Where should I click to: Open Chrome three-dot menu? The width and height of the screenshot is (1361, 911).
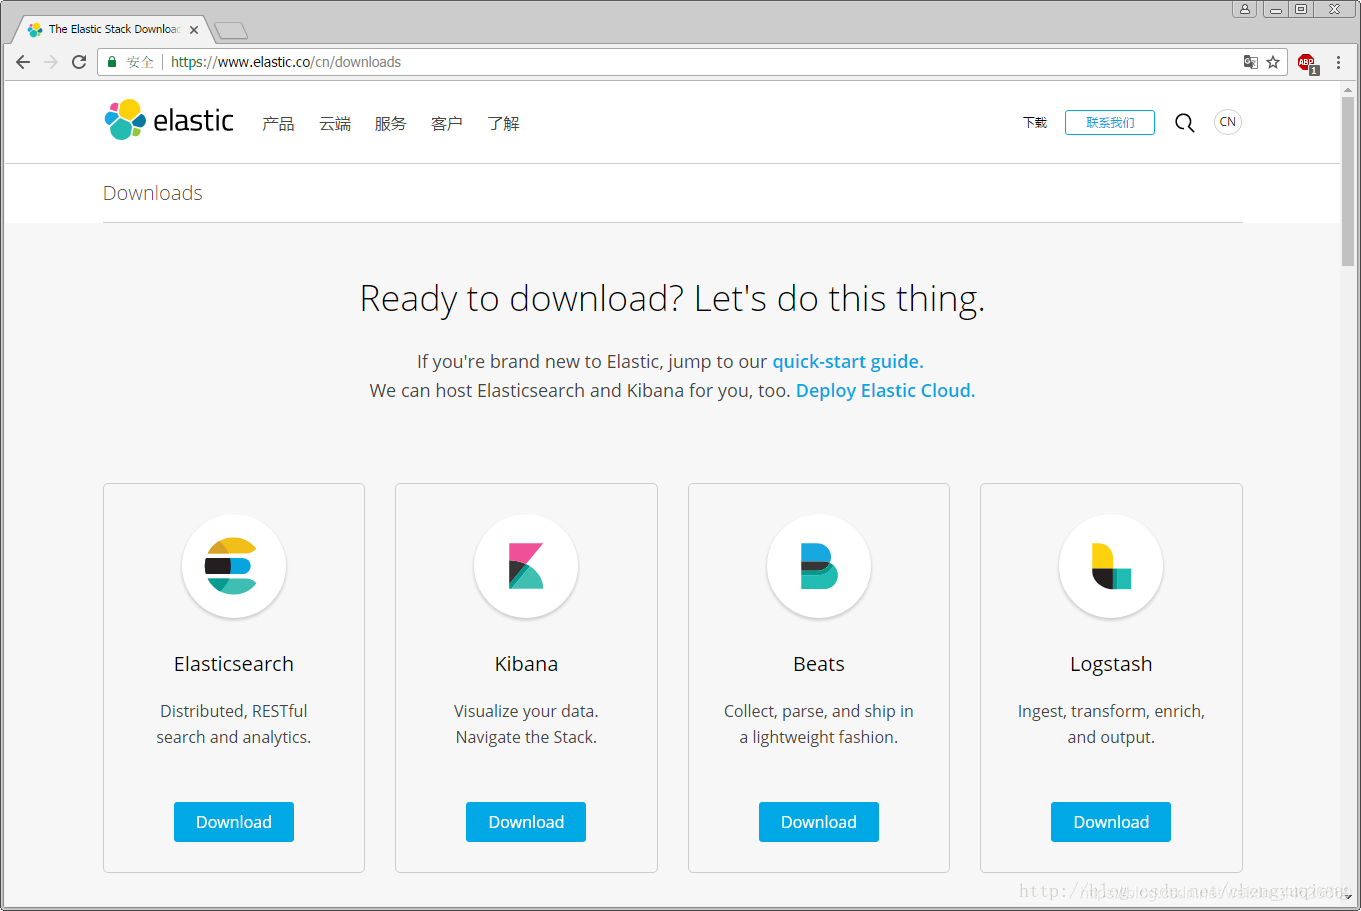[1338, 62]
